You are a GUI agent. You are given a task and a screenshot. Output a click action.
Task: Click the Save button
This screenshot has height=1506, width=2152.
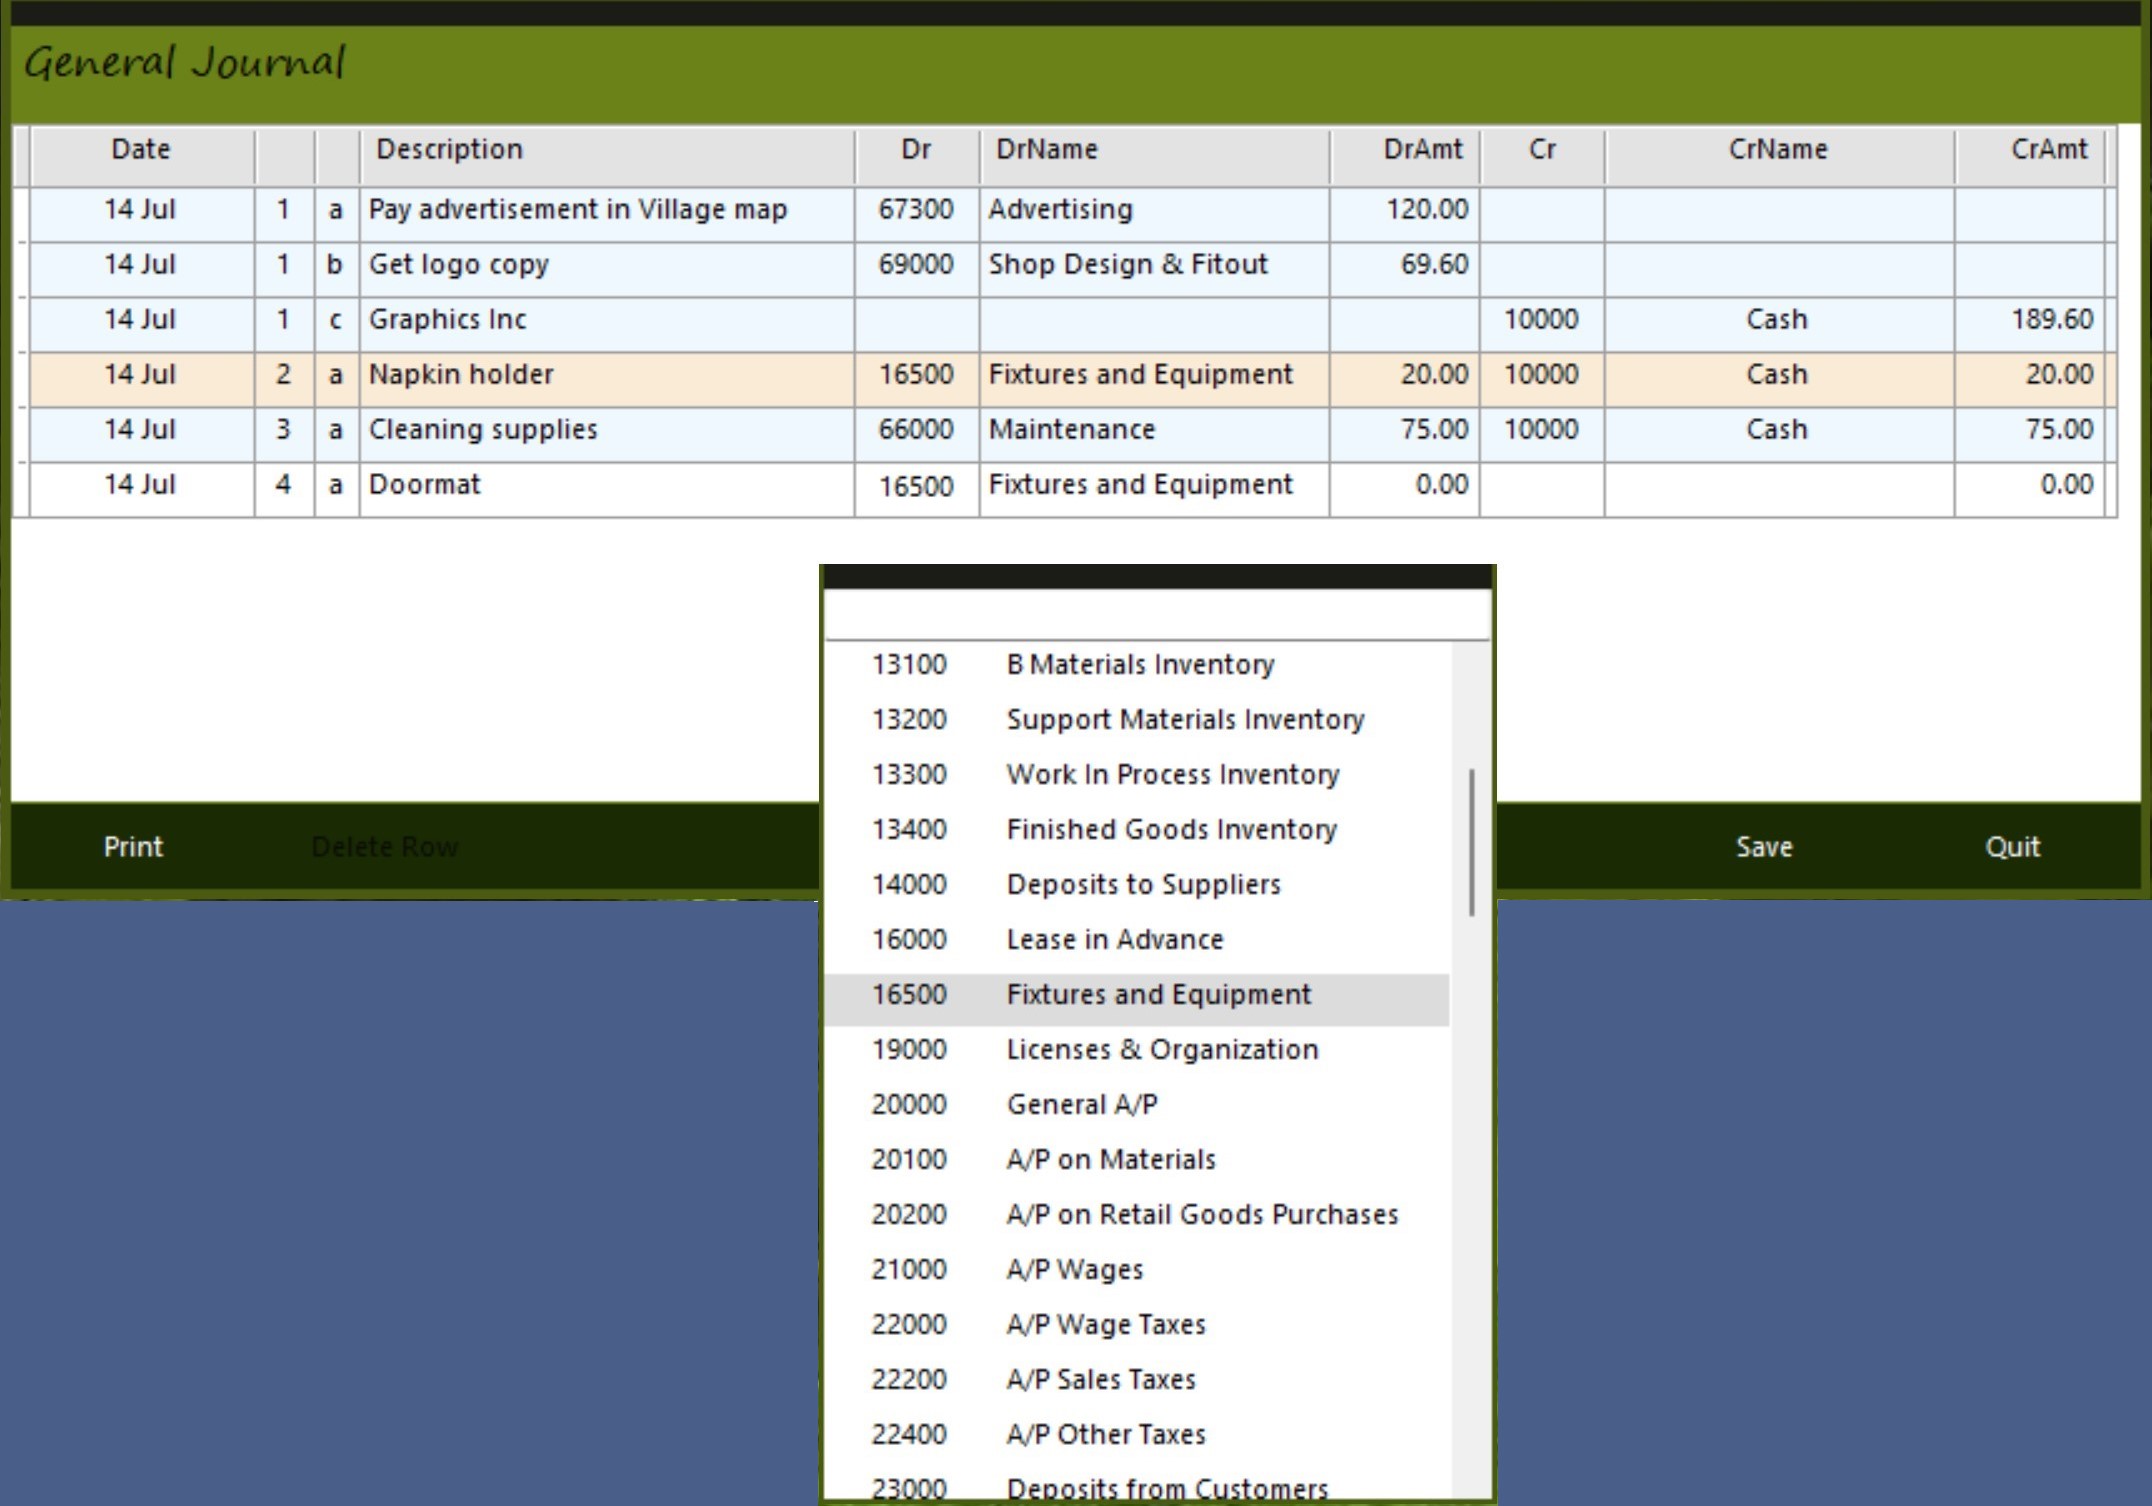pos(1763,847)
